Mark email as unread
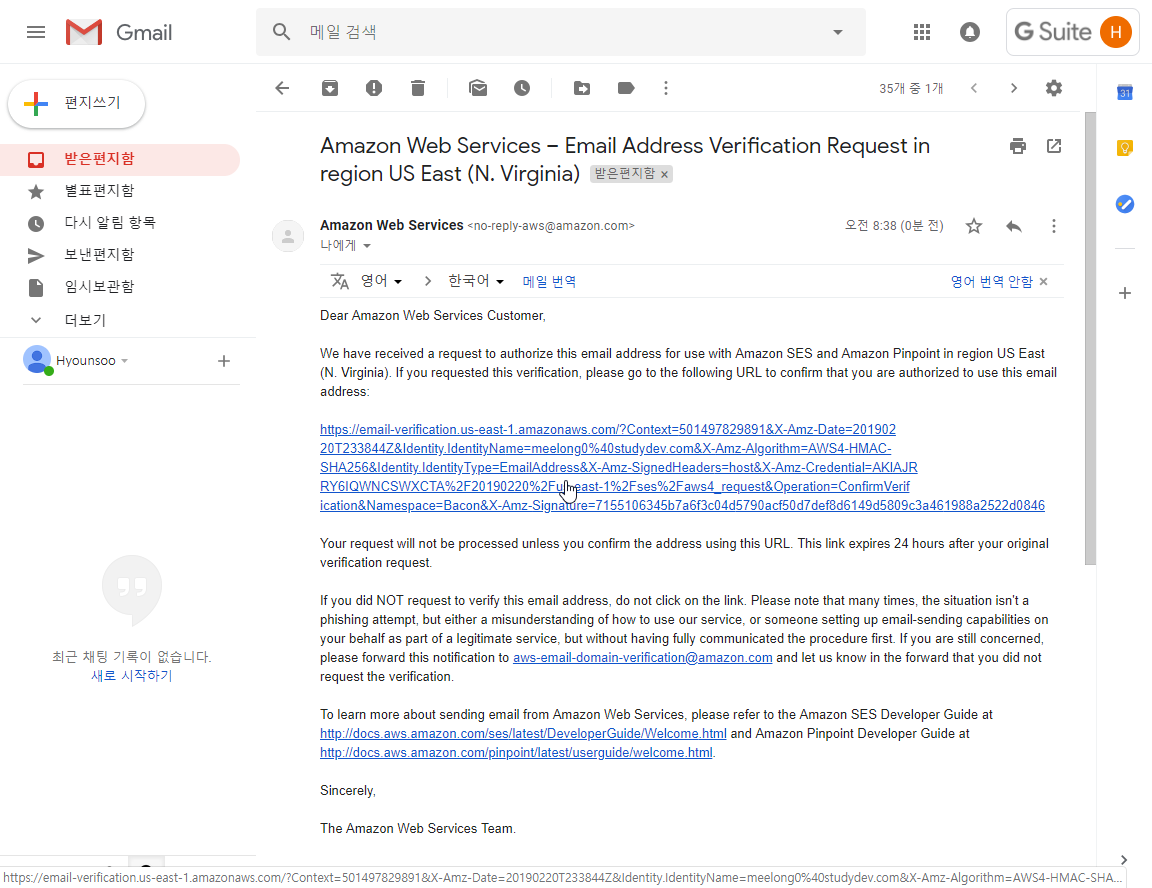The width and height of the screenshot is (1152, 888). [478, 88]
